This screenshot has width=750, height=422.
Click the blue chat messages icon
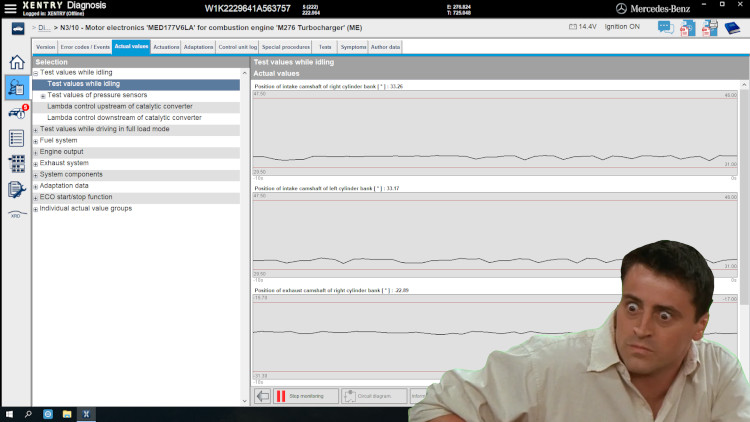coord(667,27)
